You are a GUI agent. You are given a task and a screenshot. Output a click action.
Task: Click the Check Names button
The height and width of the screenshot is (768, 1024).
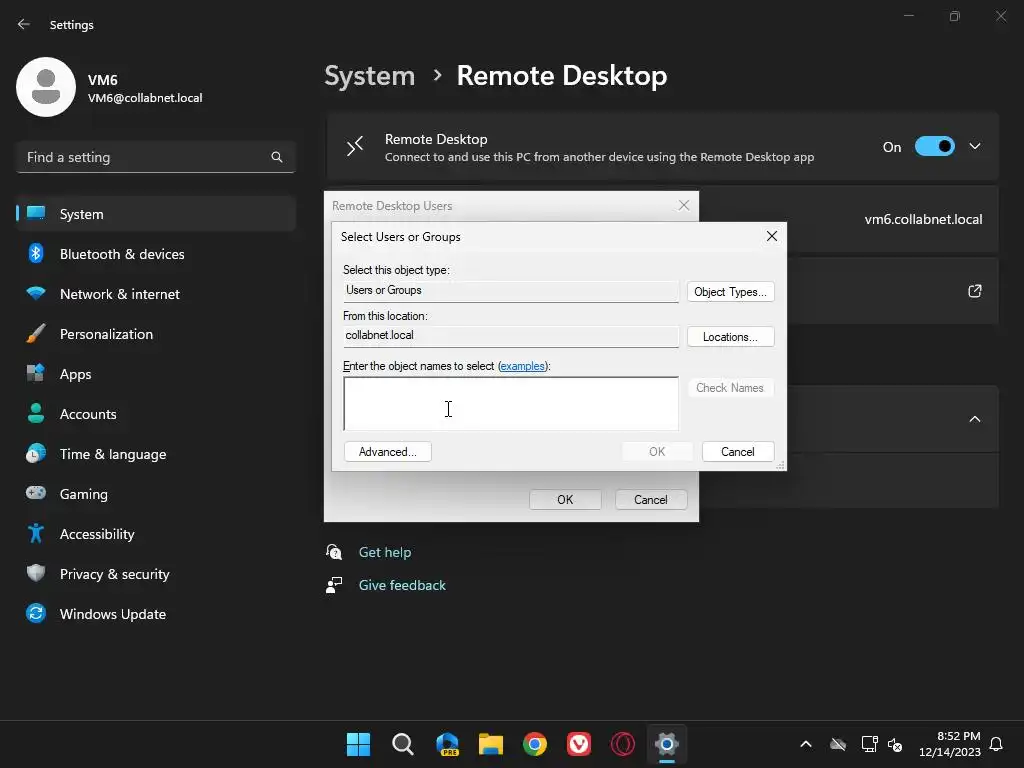click(730, 388)
